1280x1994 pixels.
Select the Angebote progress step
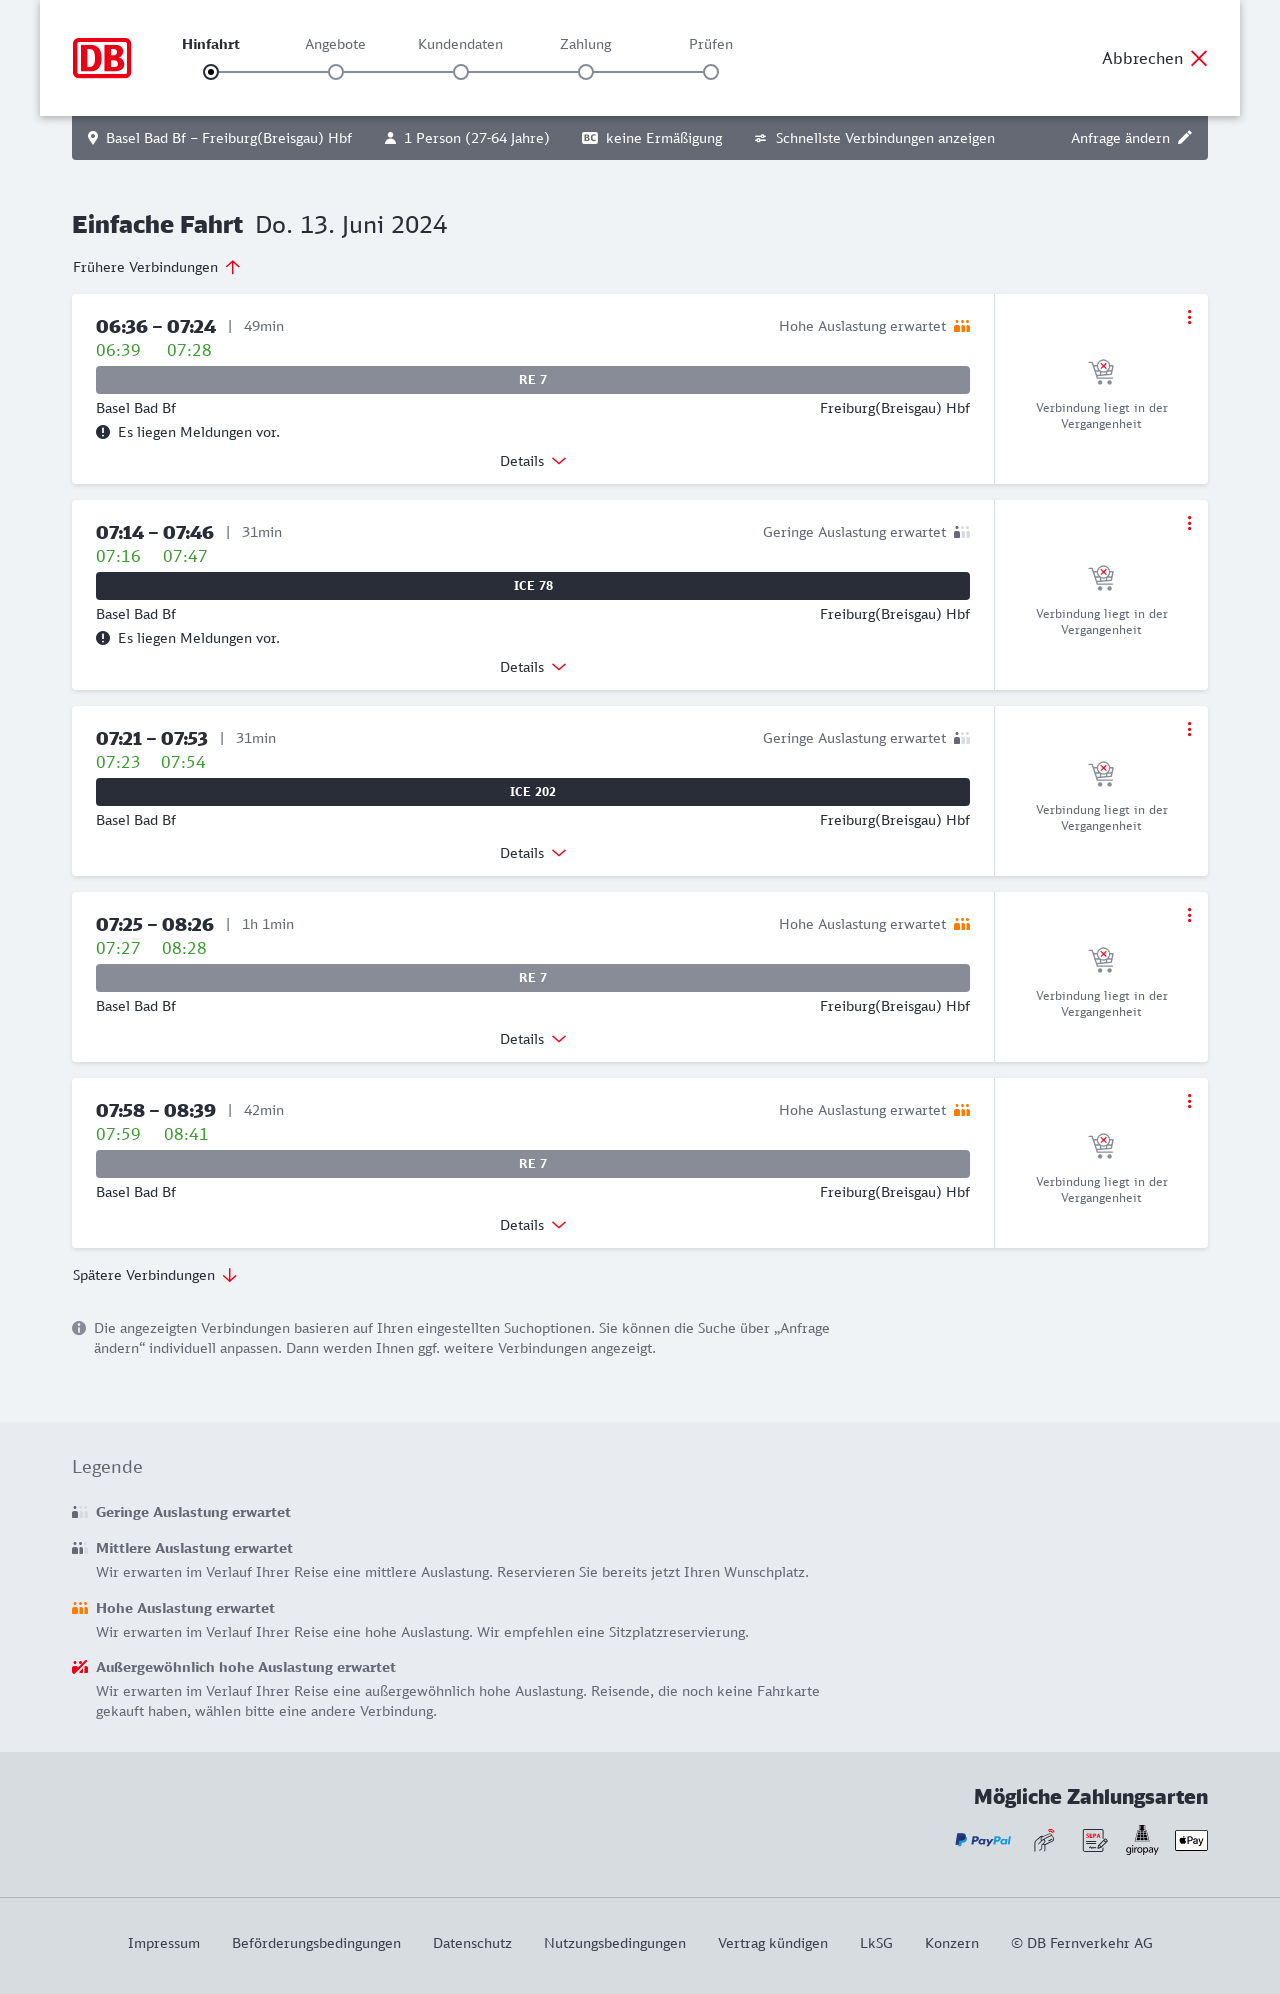[336, 72]
